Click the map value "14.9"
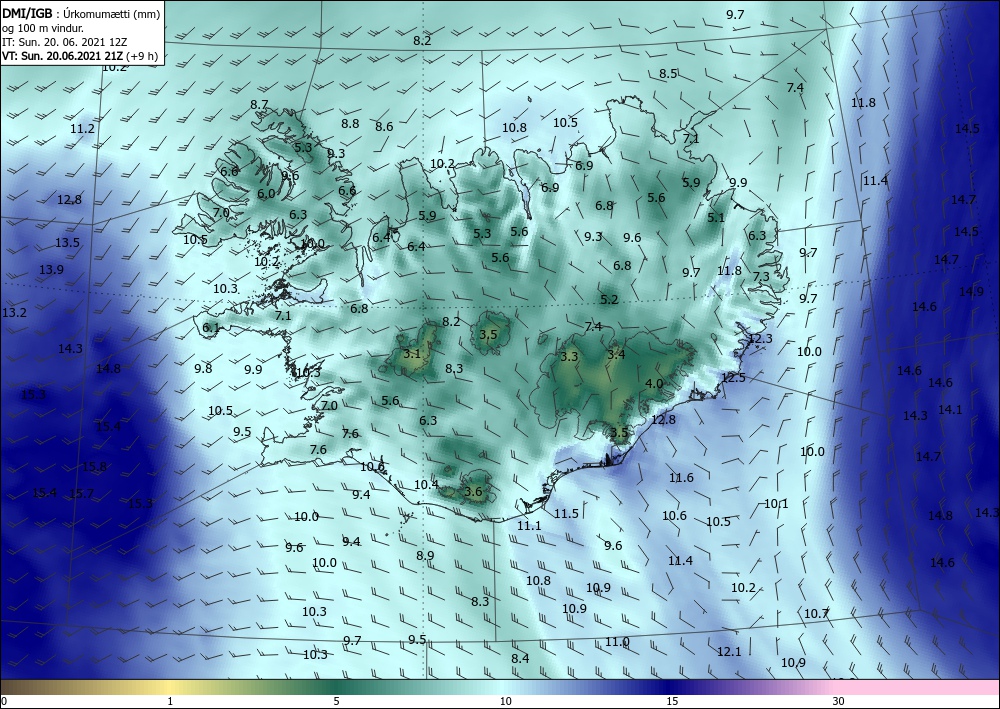Image resolution: width=1000 pixels, height=709 pixels. pos(971,291)
